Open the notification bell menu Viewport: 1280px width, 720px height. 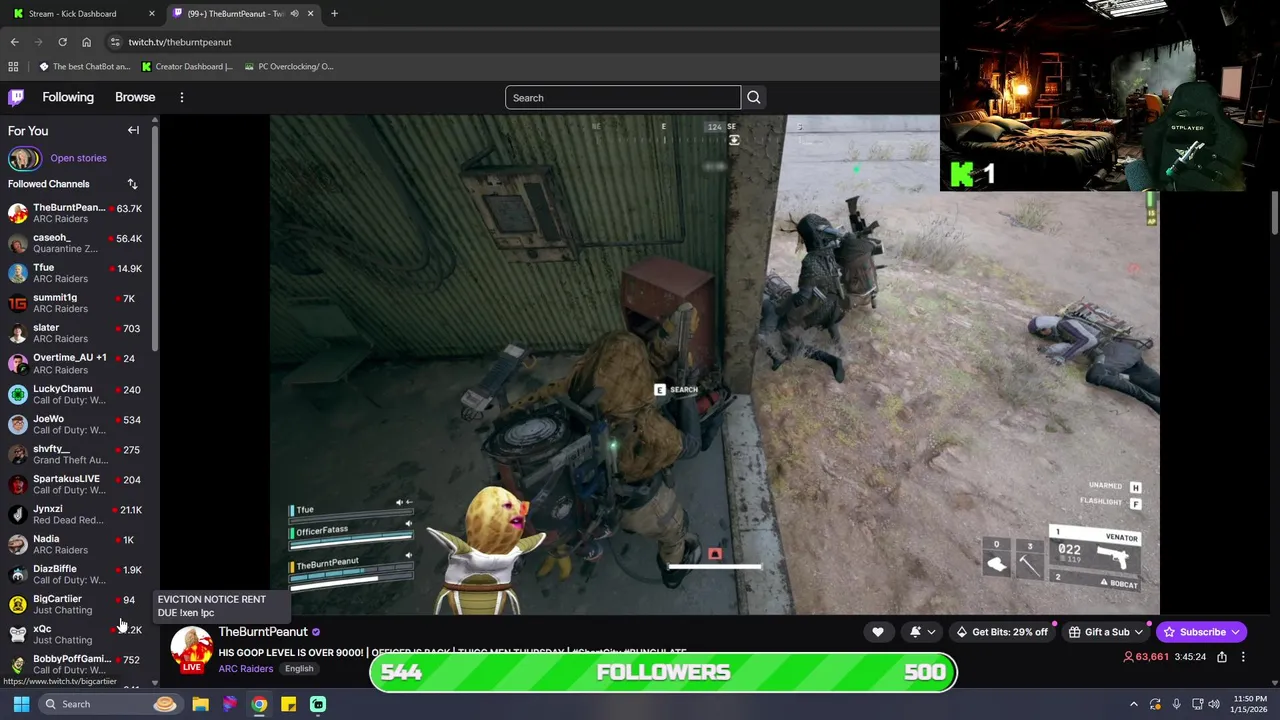[x=922, y=632]
